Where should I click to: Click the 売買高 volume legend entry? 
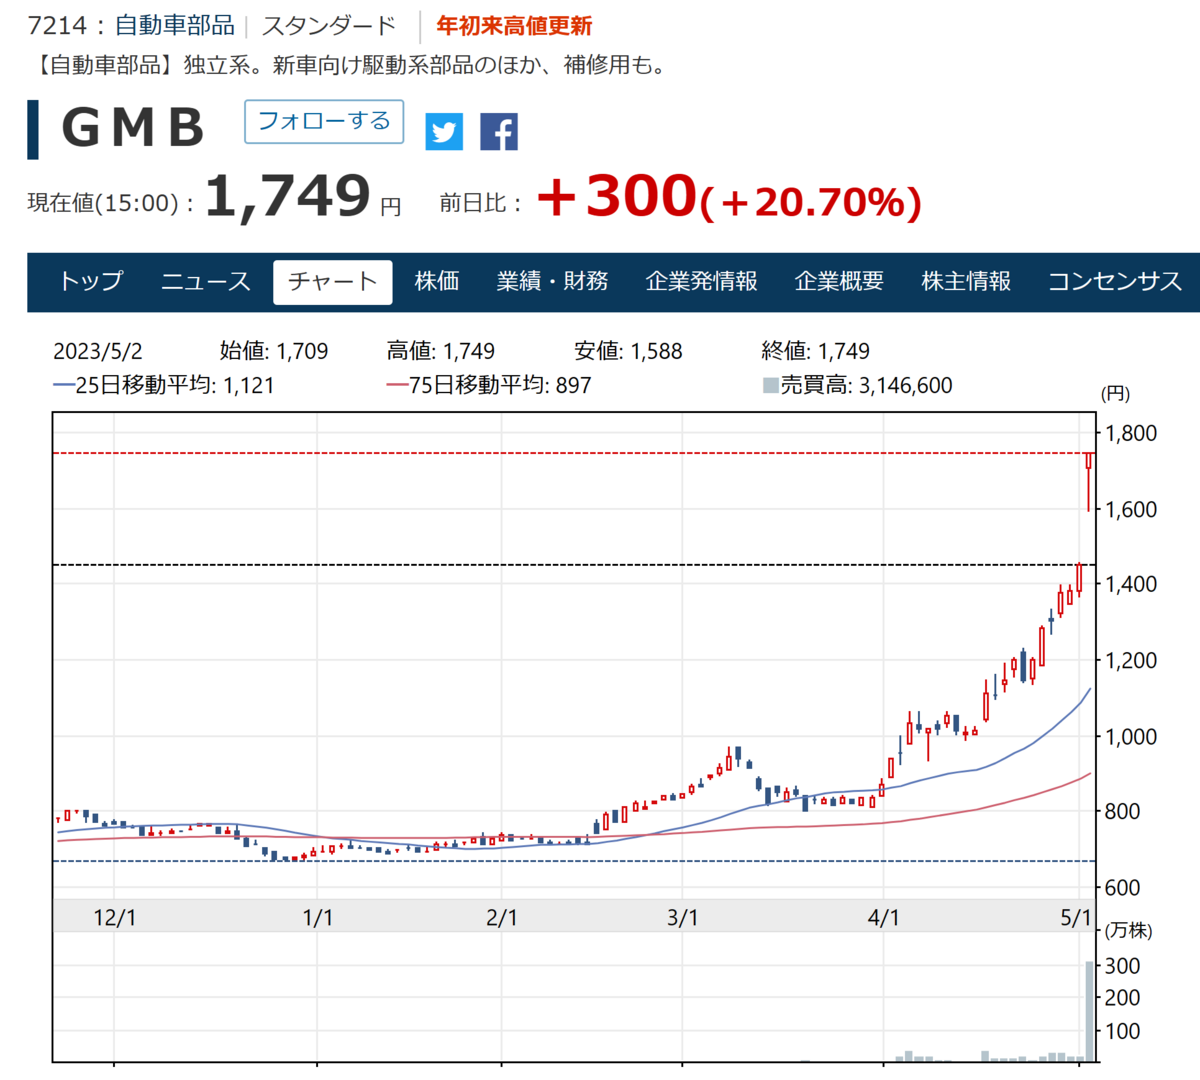pos(858,385)
